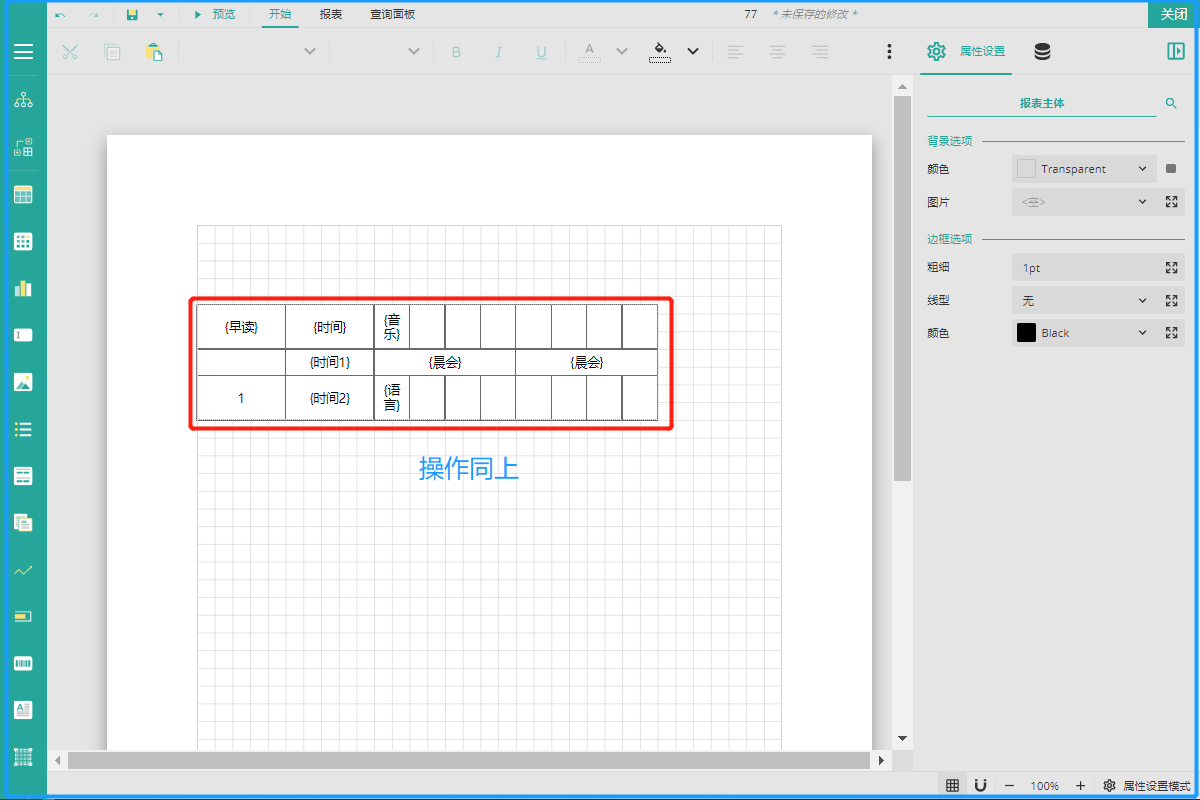
Task: Click the 粗细 input field showing 1pt
Action: tap(1085, 268)
